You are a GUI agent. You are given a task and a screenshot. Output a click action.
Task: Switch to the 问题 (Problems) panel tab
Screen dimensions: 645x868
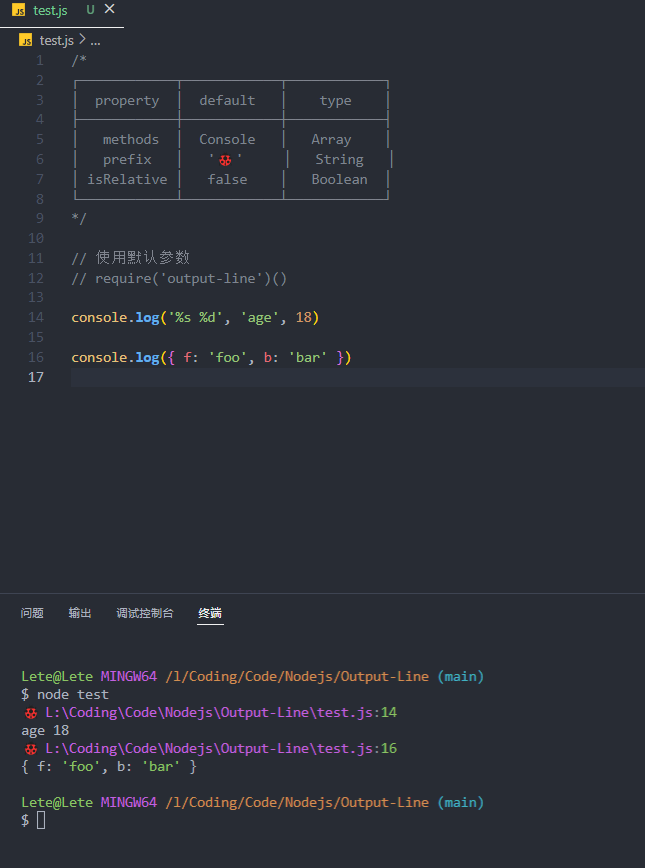(31, 613)
